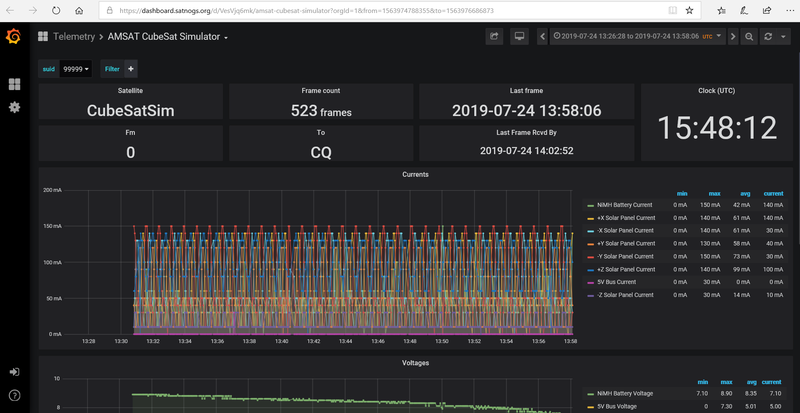Open the Last Frame Rcvd By panel menu
Viewport: 800px width, 413px height.
(x=527, y=132)
